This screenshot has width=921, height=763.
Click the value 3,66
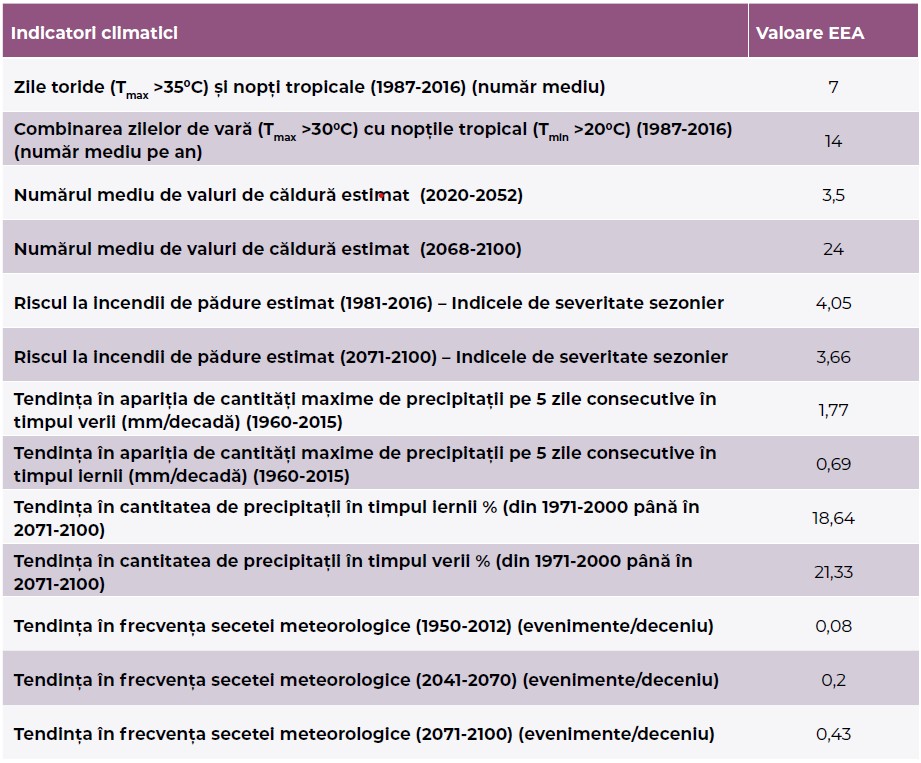[833, 357]
